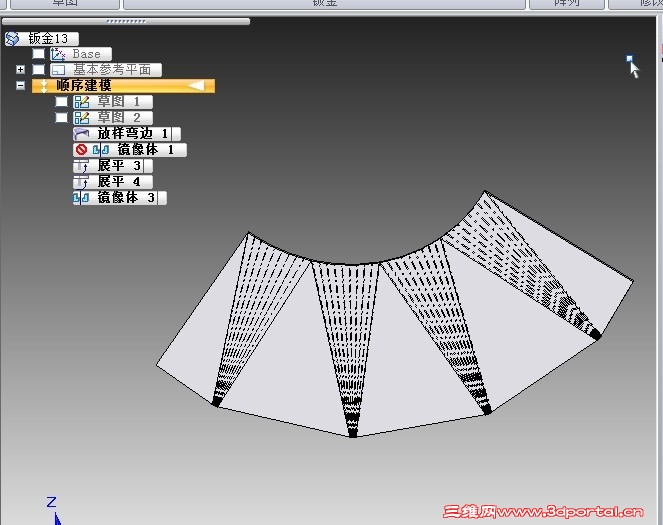Select the 镜像体 1 feature label
Image resolution: width=663 pixels, height=525 pixels.
[x=145, y=150]
